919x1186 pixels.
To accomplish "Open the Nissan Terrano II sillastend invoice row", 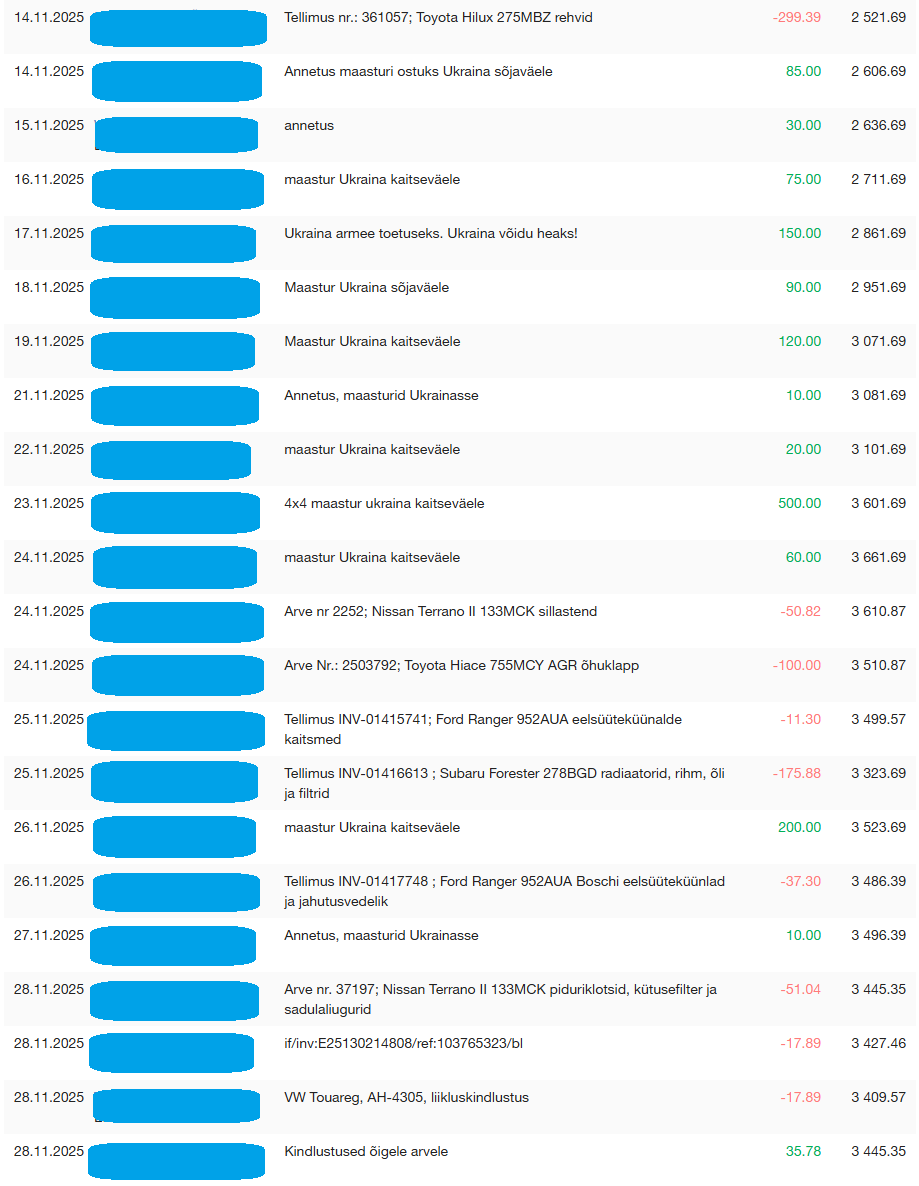I will [x=440, y=612].
